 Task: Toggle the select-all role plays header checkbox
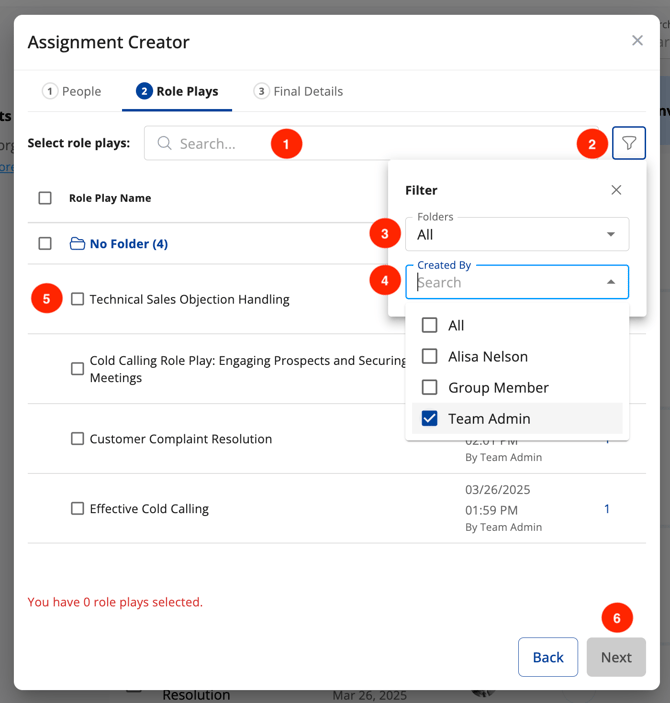(45, 198)
